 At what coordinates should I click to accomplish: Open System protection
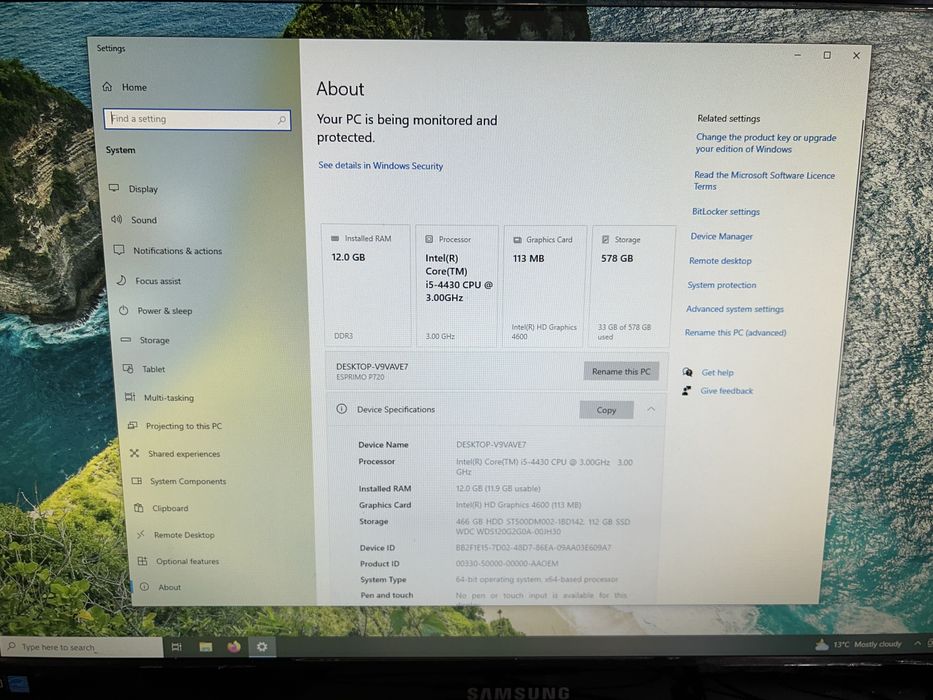(722, 285)
